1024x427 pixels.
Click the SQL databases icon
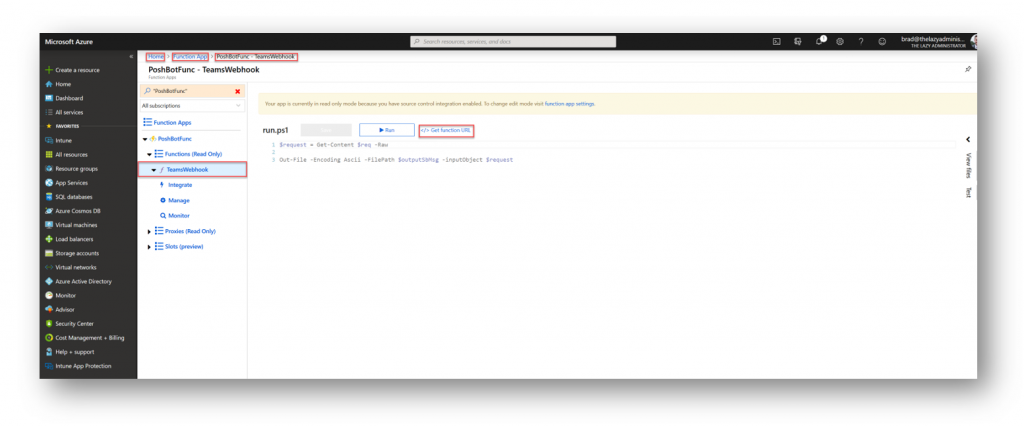(48, 197)
